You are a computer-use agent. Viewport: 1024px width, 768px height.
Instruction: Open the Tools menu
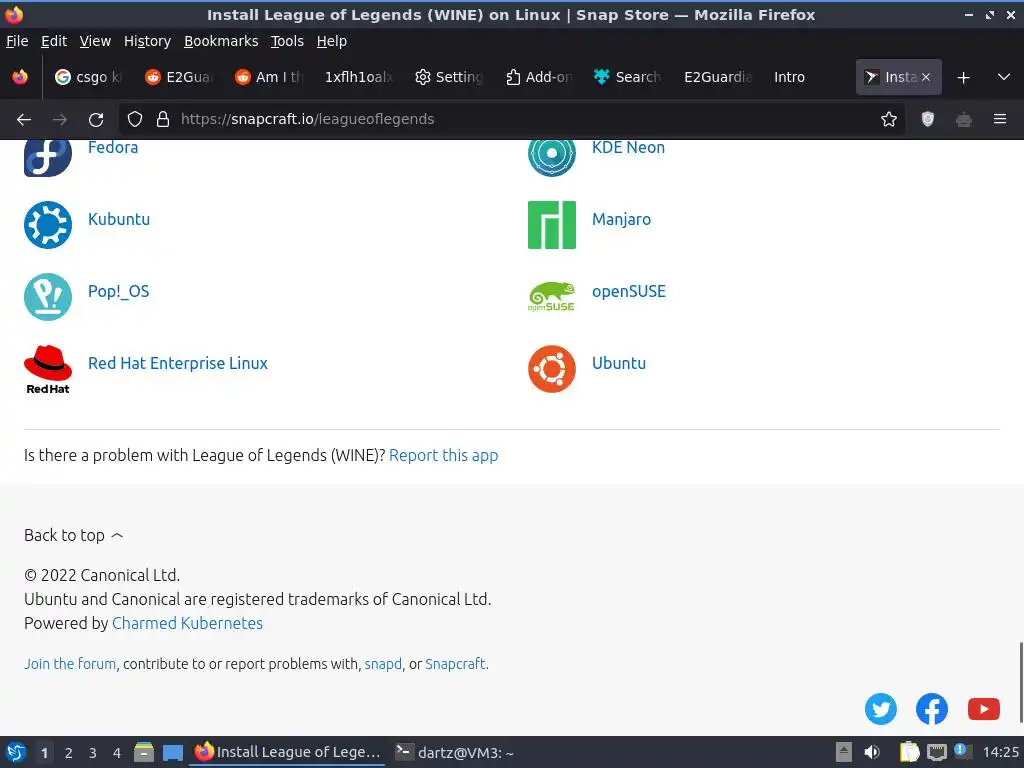click(287, 41)
